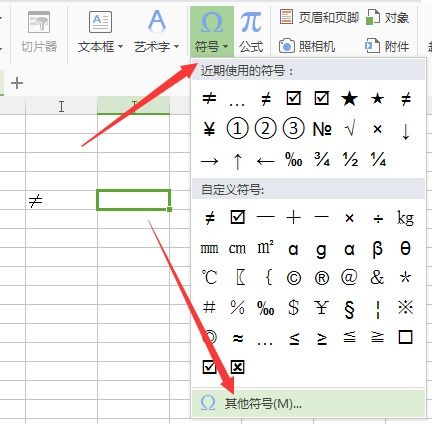Insert 页眉和页脚 header and footer
432x424 pixels.
tap(319, 17)
